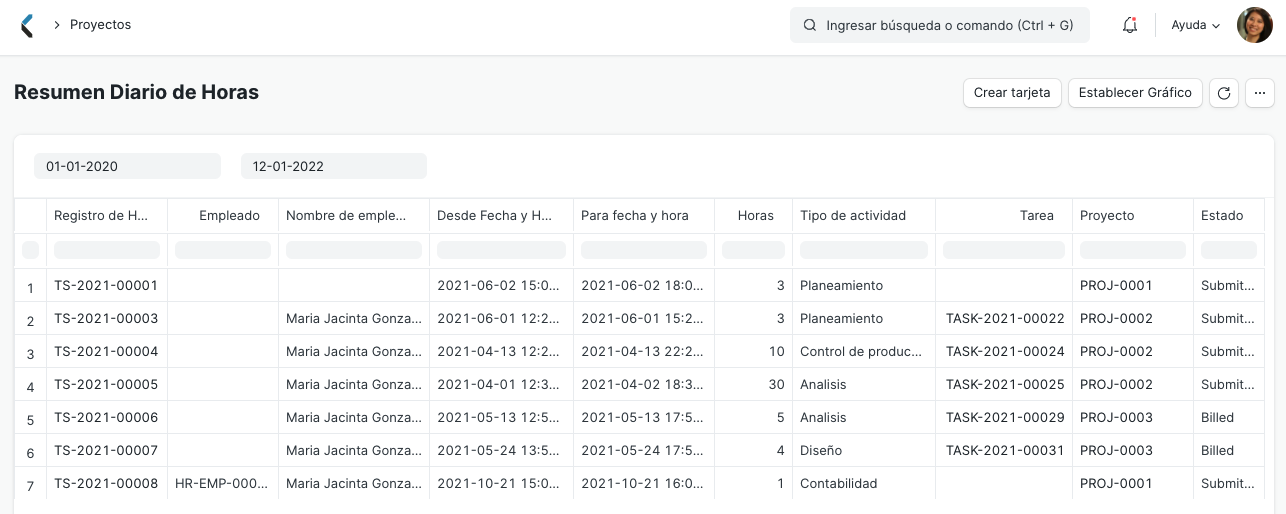
Task: Click 2021-04-01 12:3... start date cell
Action: pyautogui.click(x=502, y=384)
